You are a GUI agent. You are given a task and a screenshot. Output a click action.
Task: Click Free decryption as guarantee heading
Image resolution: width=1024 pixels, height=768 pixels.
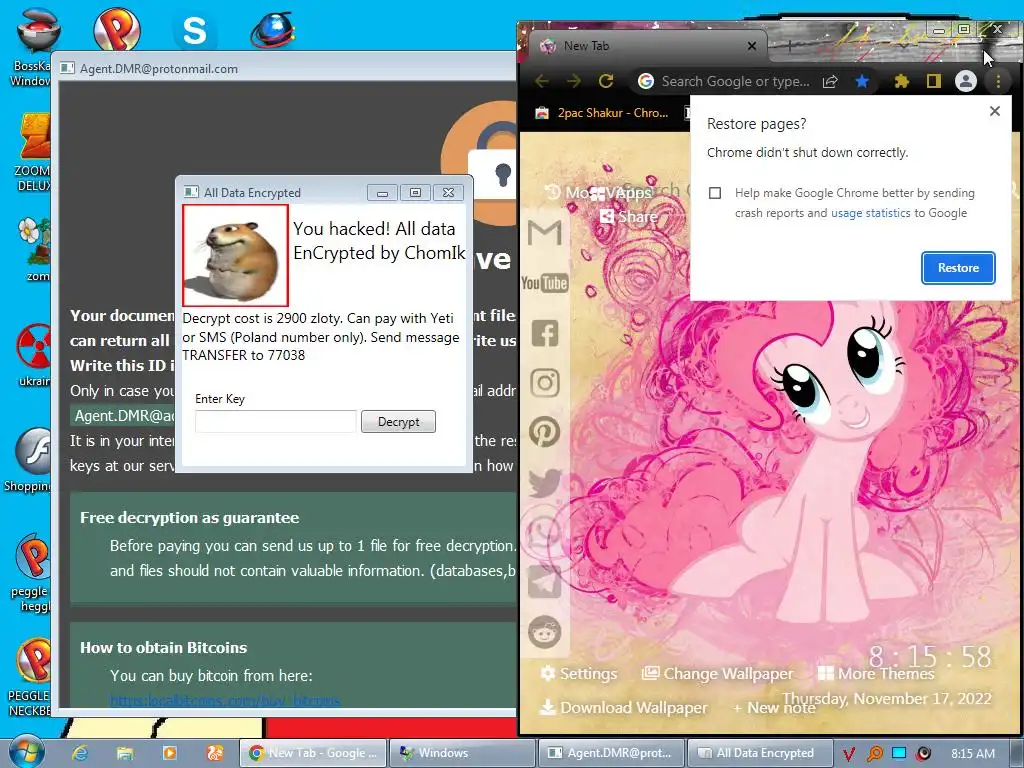189,517
